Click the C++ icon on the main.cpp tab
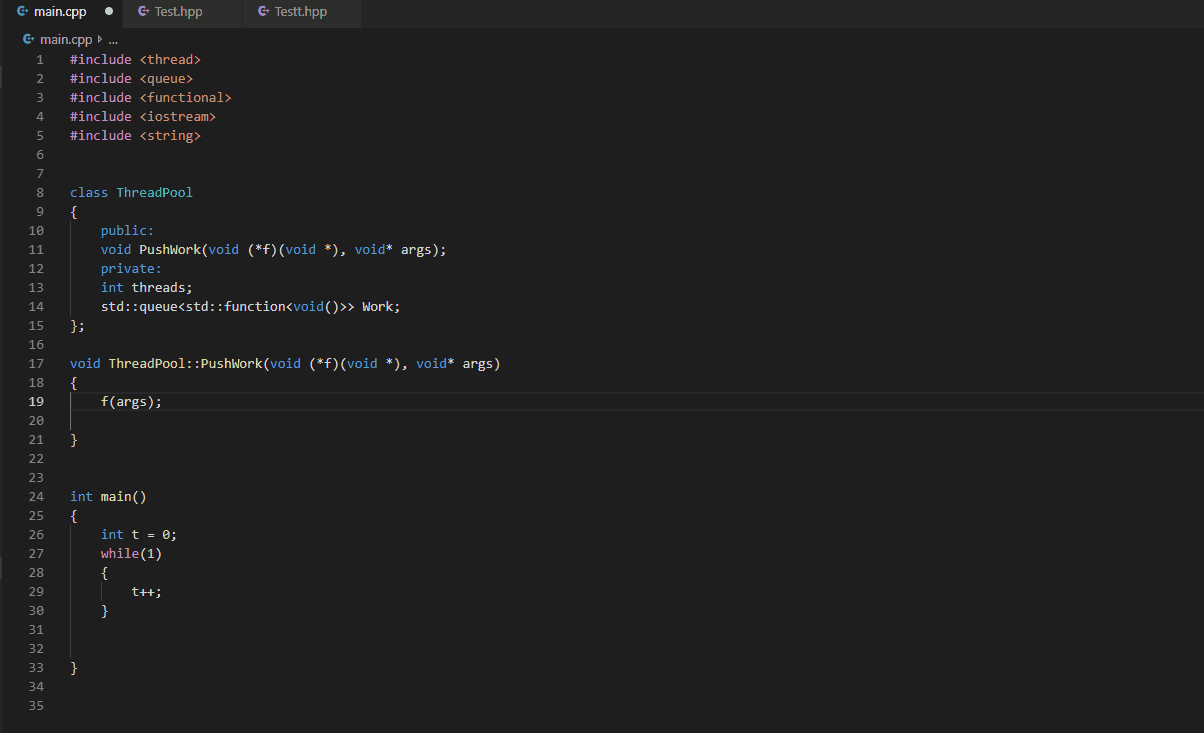Image resolution: width=1204 pixels, height=733 pixels. (23, 12)
